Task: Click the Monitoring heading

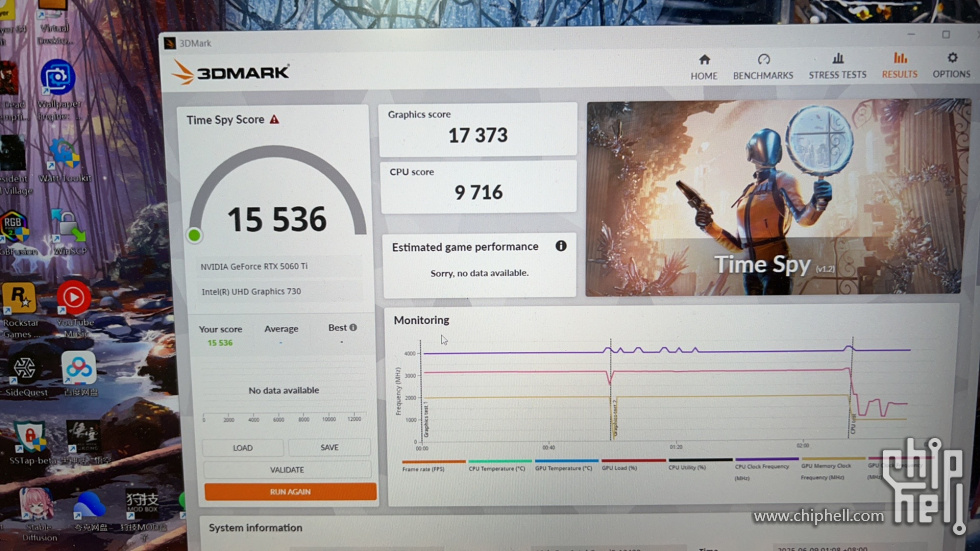Action: point(421,320)
